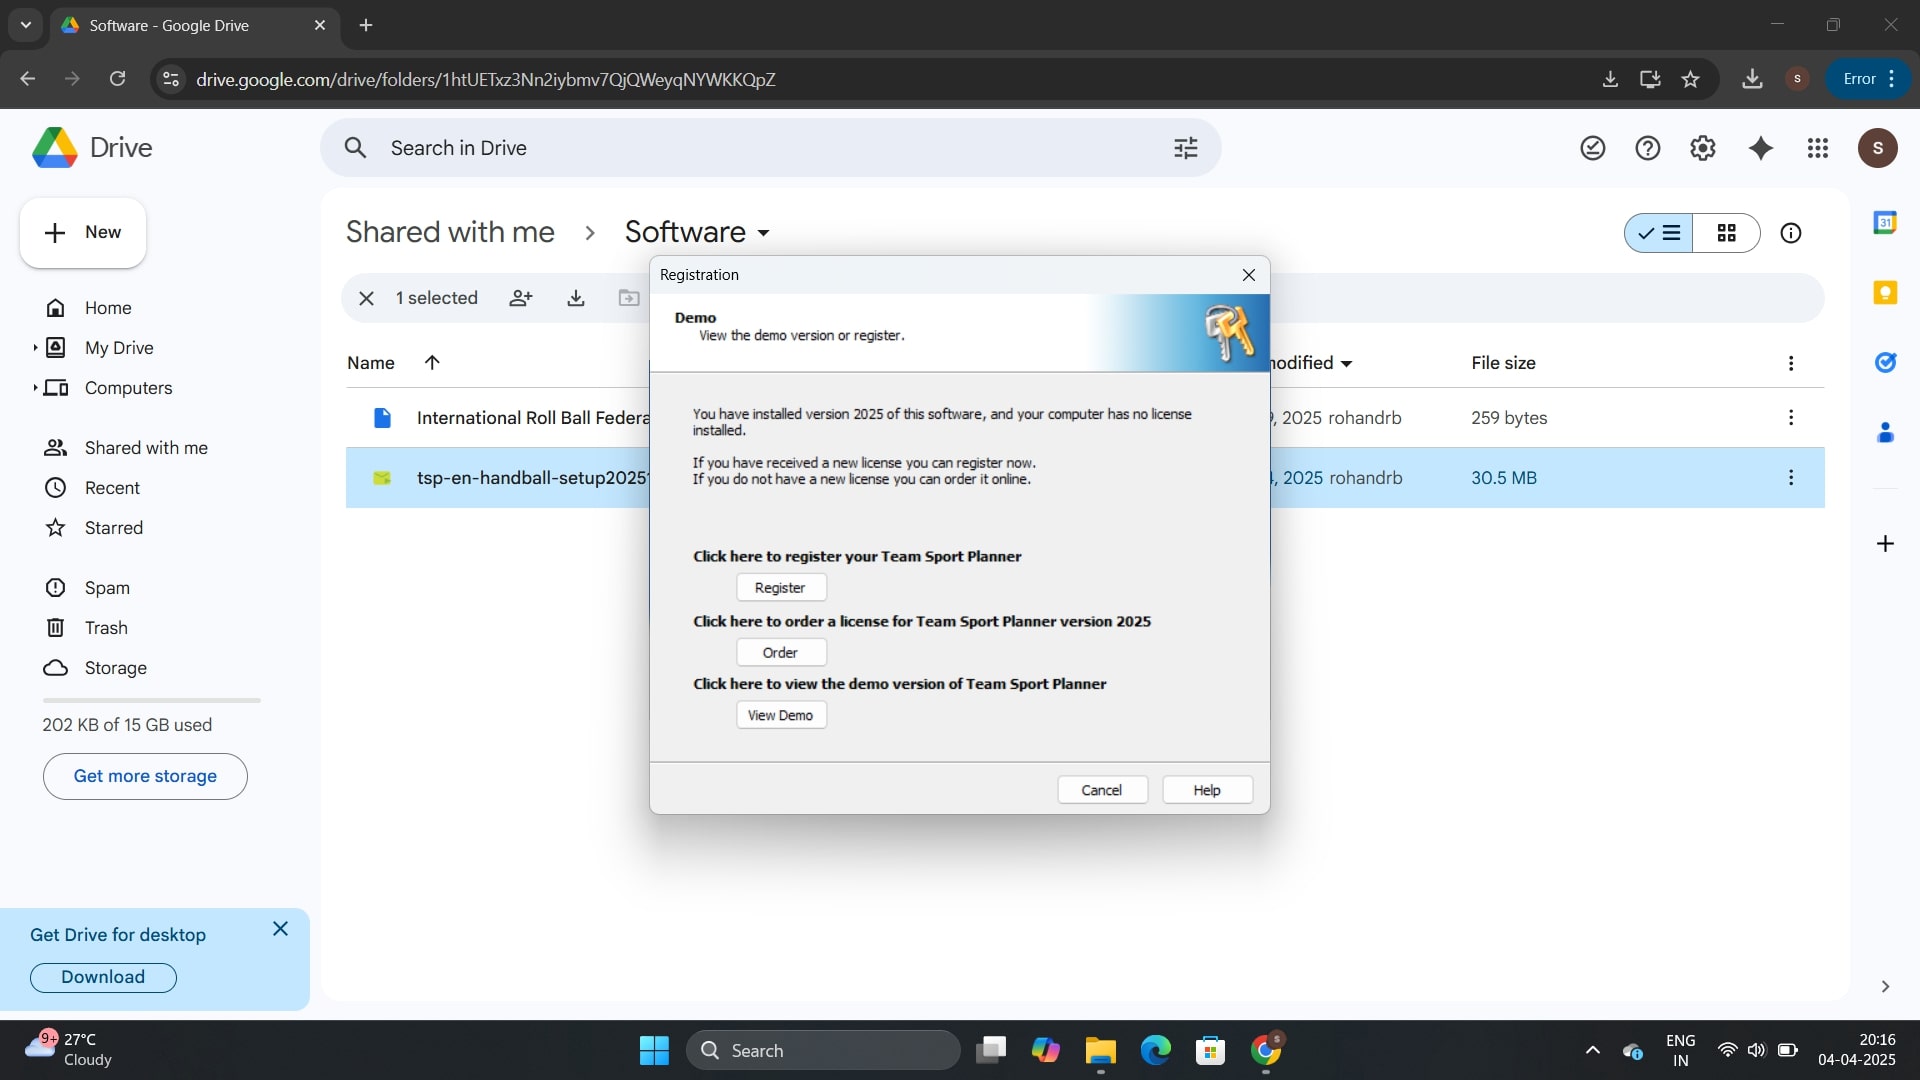This screenshot has height=1080, width=1920.
Task: Click the View Demo button
Action: (x=781, y=715)
